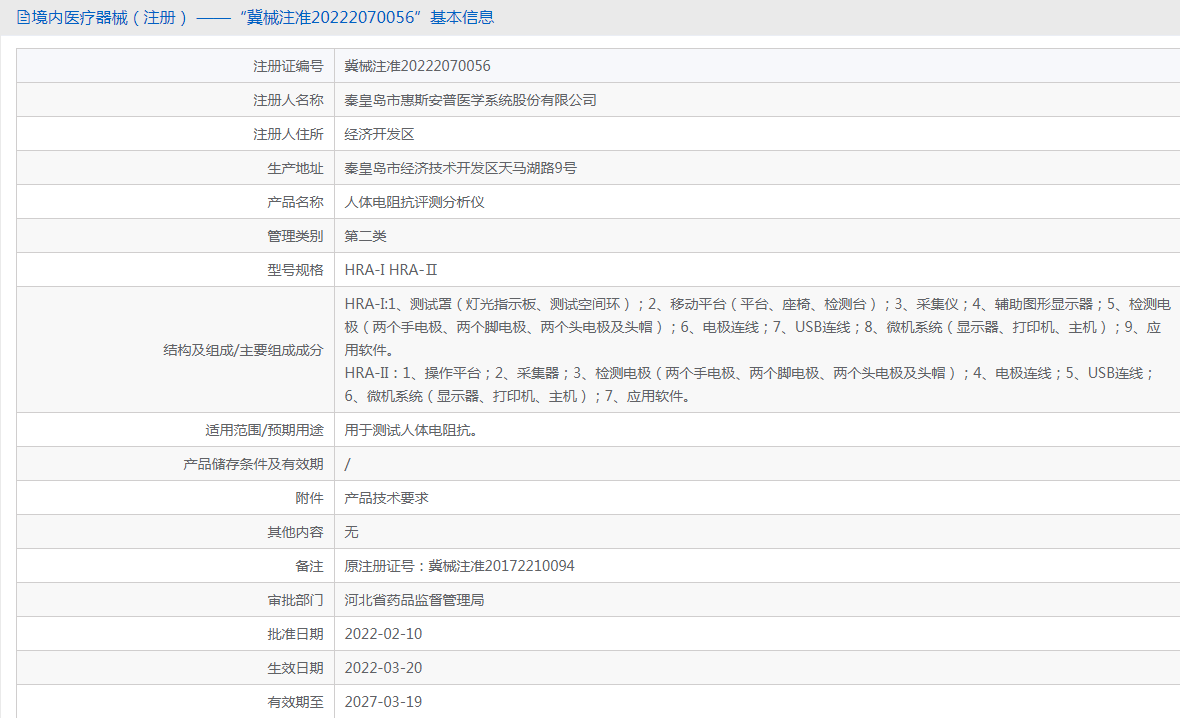Click the label 结构及组成/主要组成成分
Viewport: 1180px width, 718px height.
[243, 350]
